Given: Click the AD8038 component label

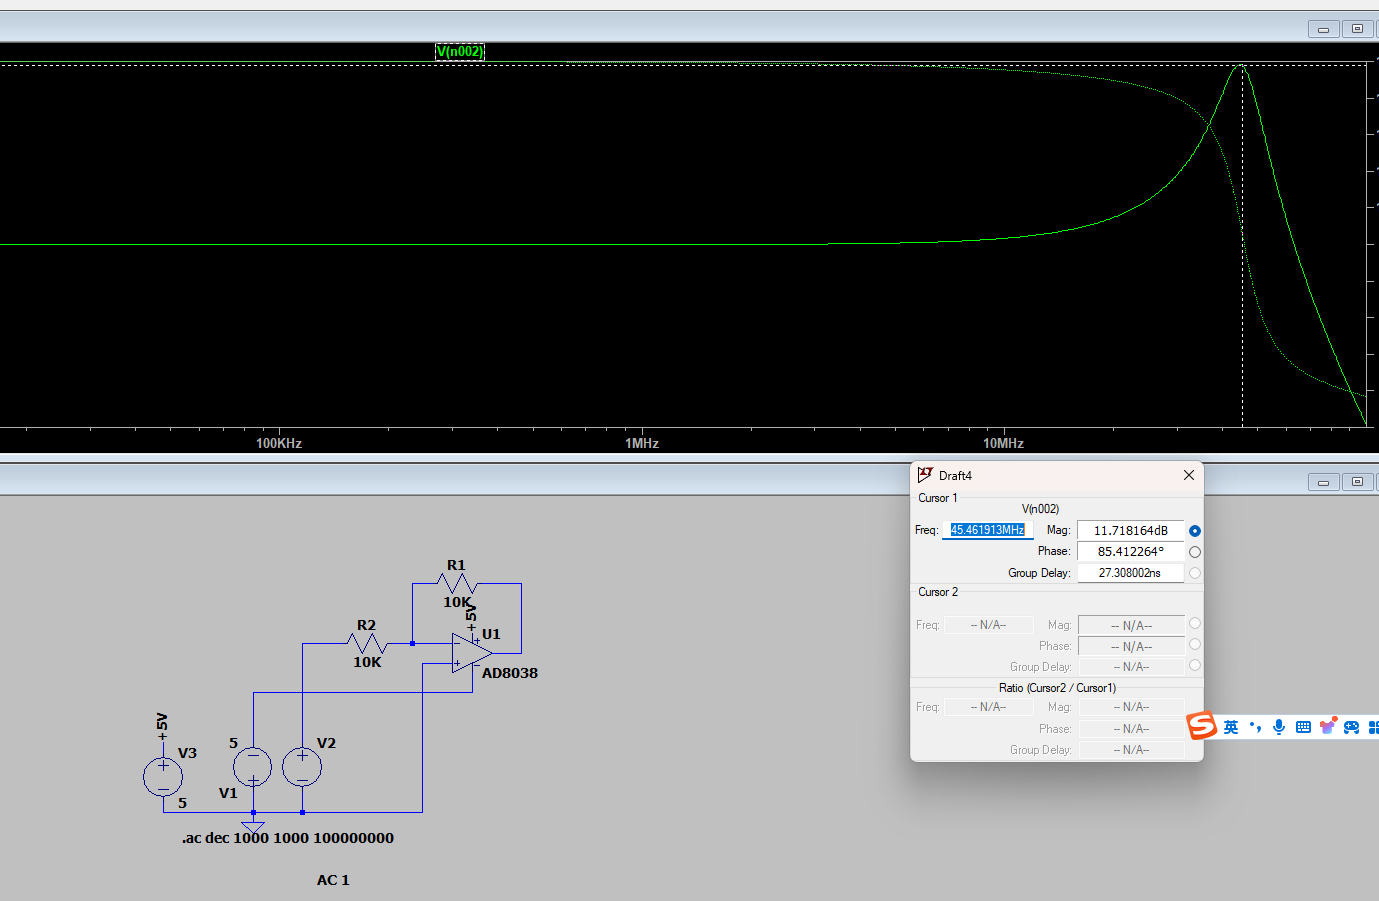Looking at the screenshot, I should pos(510,673).
